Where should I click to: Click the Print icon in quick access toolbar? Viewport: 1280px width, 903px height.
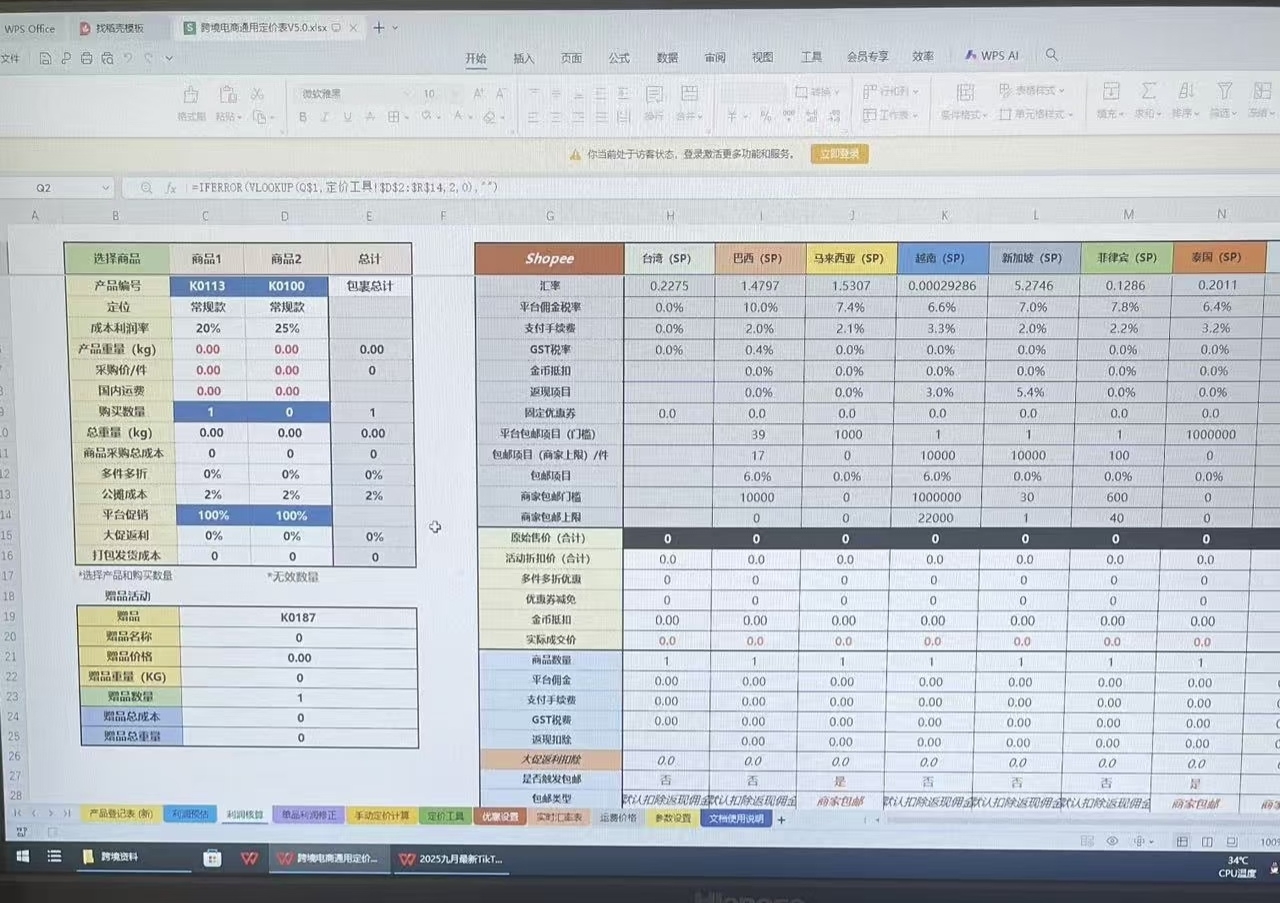pyautogui.click(x=87, y=59)
